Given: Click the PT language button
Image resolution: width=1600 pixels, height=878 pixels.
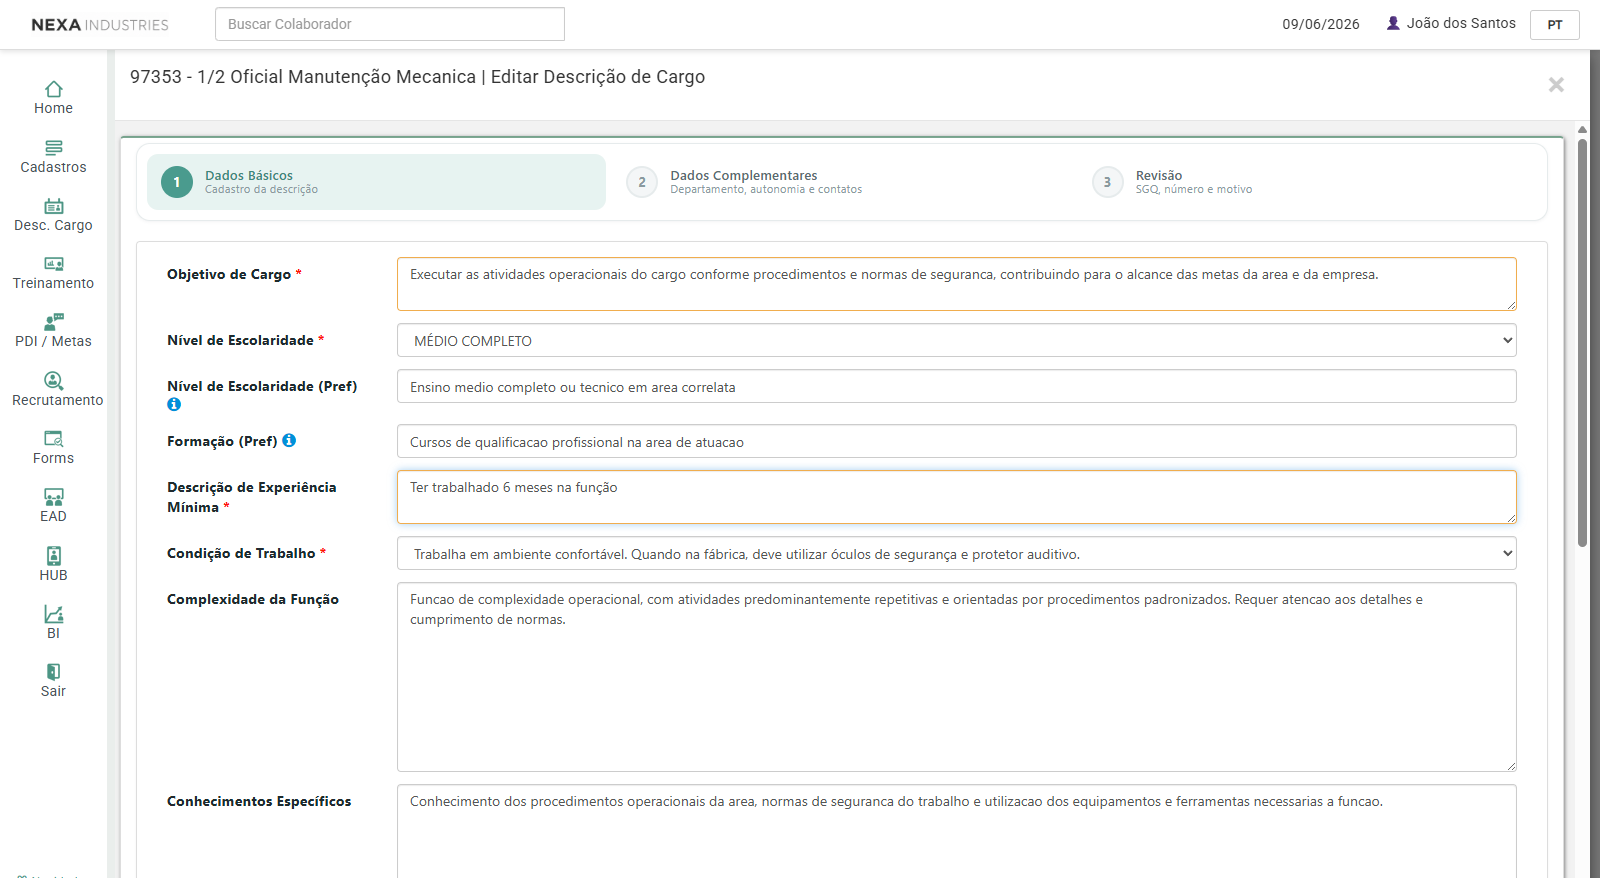Looking at the screenshot, I should 1554,24.
